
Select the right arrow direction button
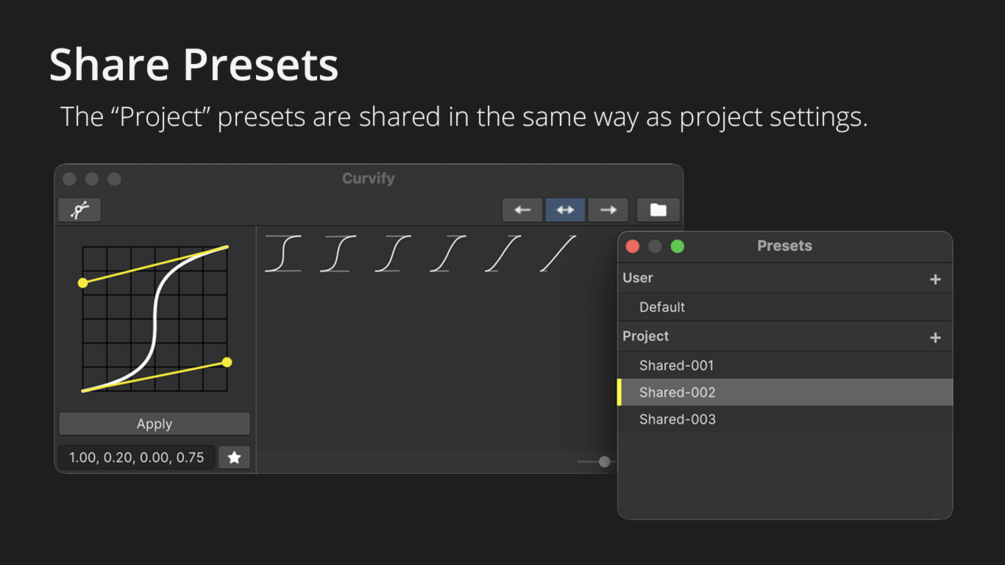tap(608, 210)
